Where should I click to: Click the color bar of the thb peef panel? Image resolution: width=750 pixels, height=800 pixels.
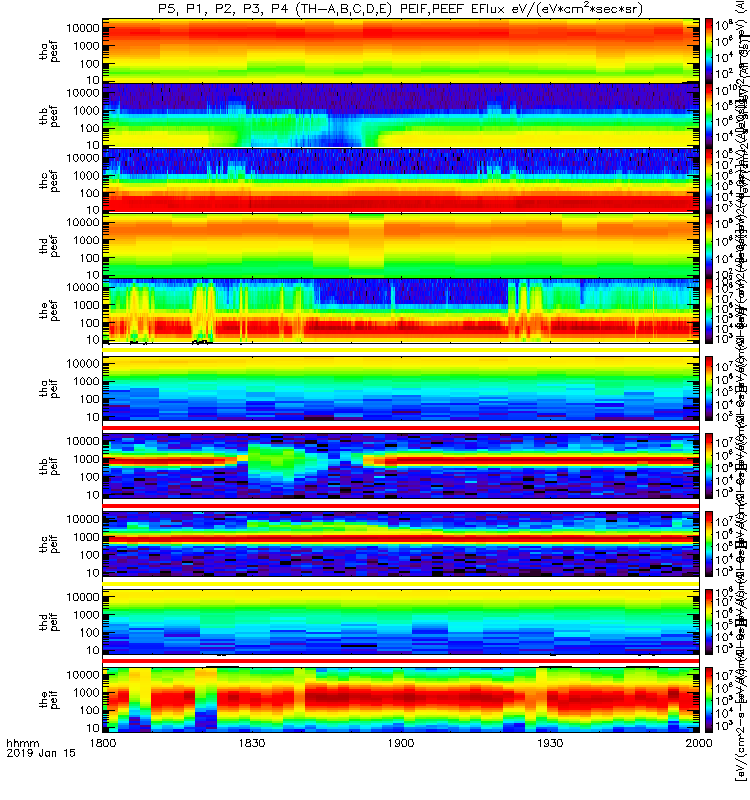click(709, 116)
